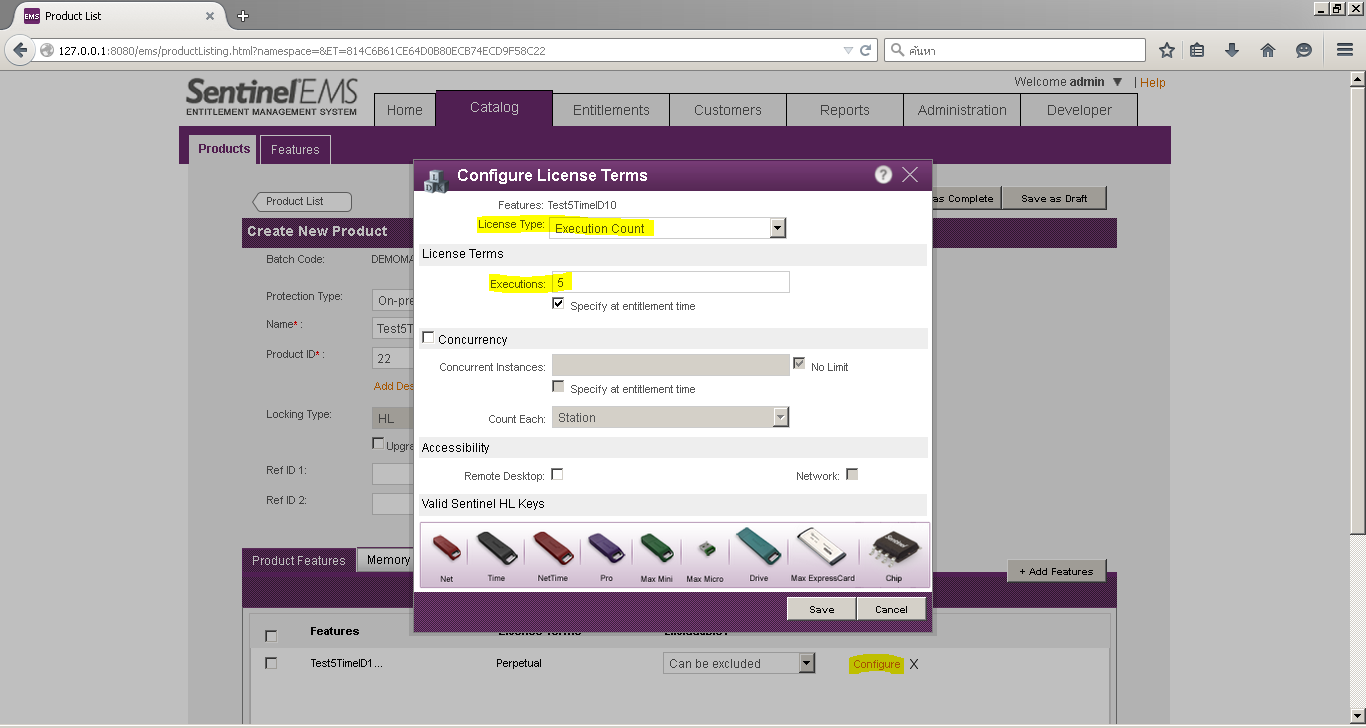
Task: Select the Drive HL key icon
Action: 758,548
